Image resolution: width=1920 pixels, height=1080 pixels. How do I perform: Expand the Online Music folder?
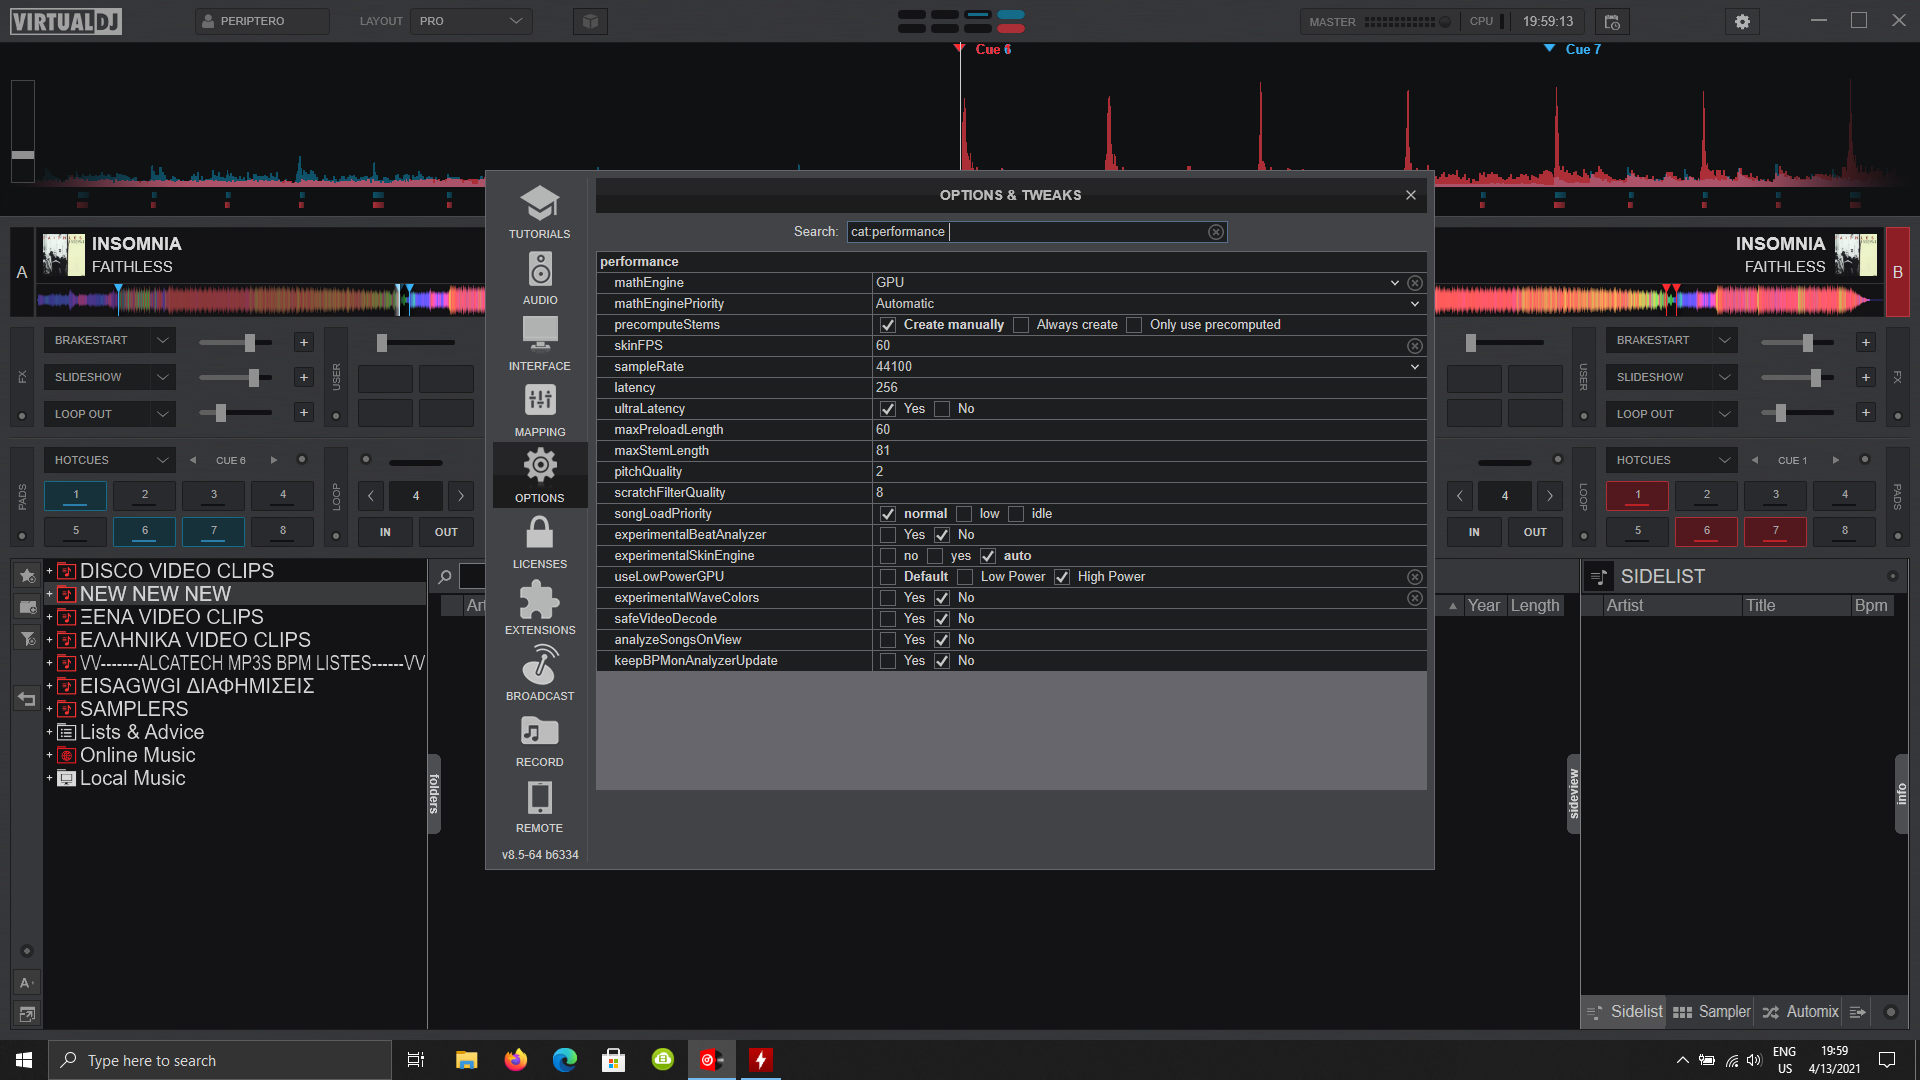49,755
